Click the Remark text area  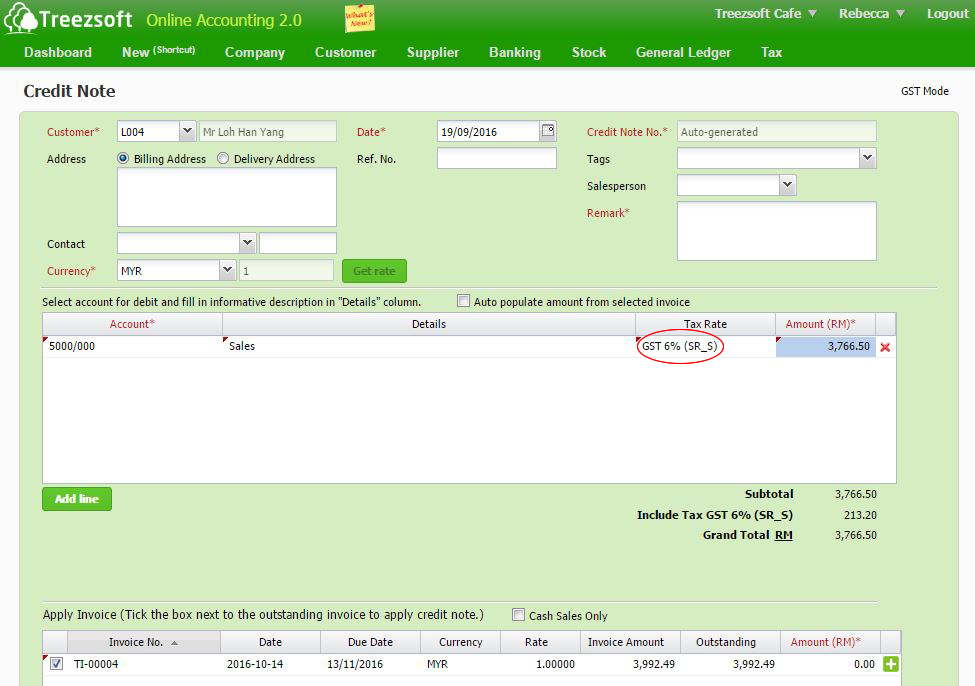click(x=776, y=230)
